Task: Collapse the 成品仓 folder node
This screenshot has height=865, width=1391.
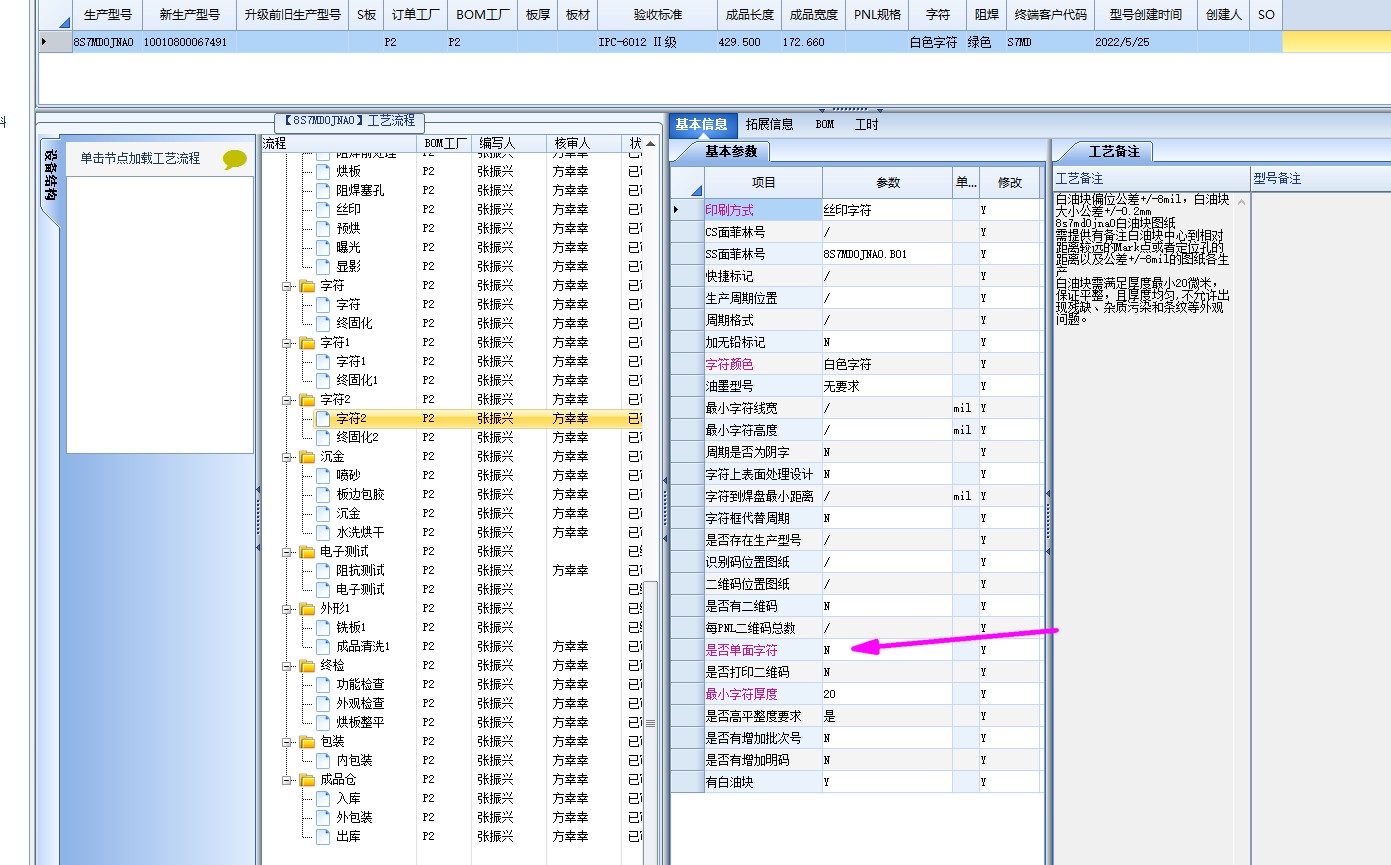Action: [x=287, y=780]
